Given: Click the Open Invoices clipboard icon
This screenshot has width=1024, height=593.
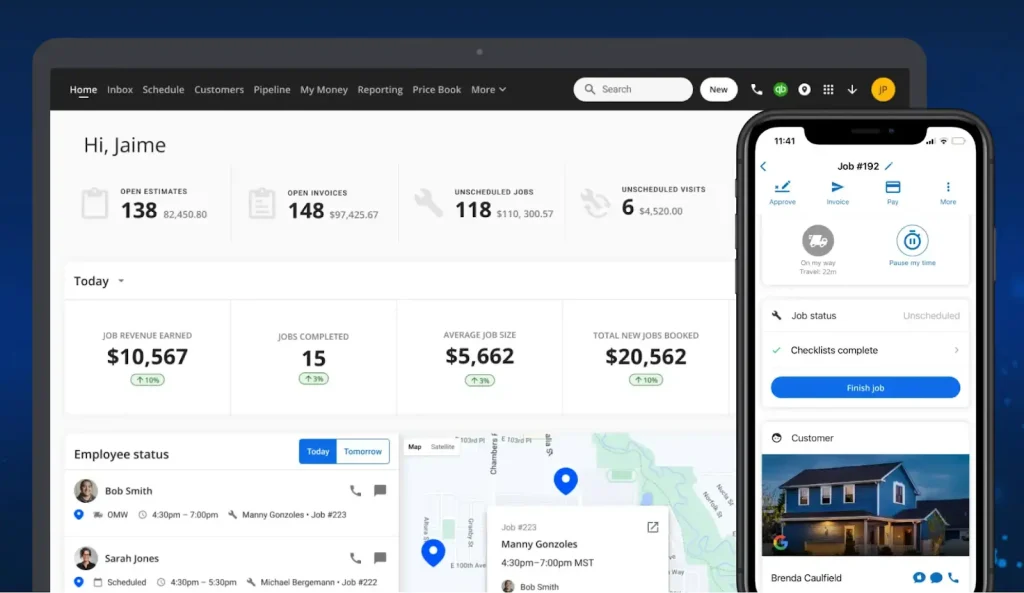Looking at the screenshot, I should click(x=262, y=203).
